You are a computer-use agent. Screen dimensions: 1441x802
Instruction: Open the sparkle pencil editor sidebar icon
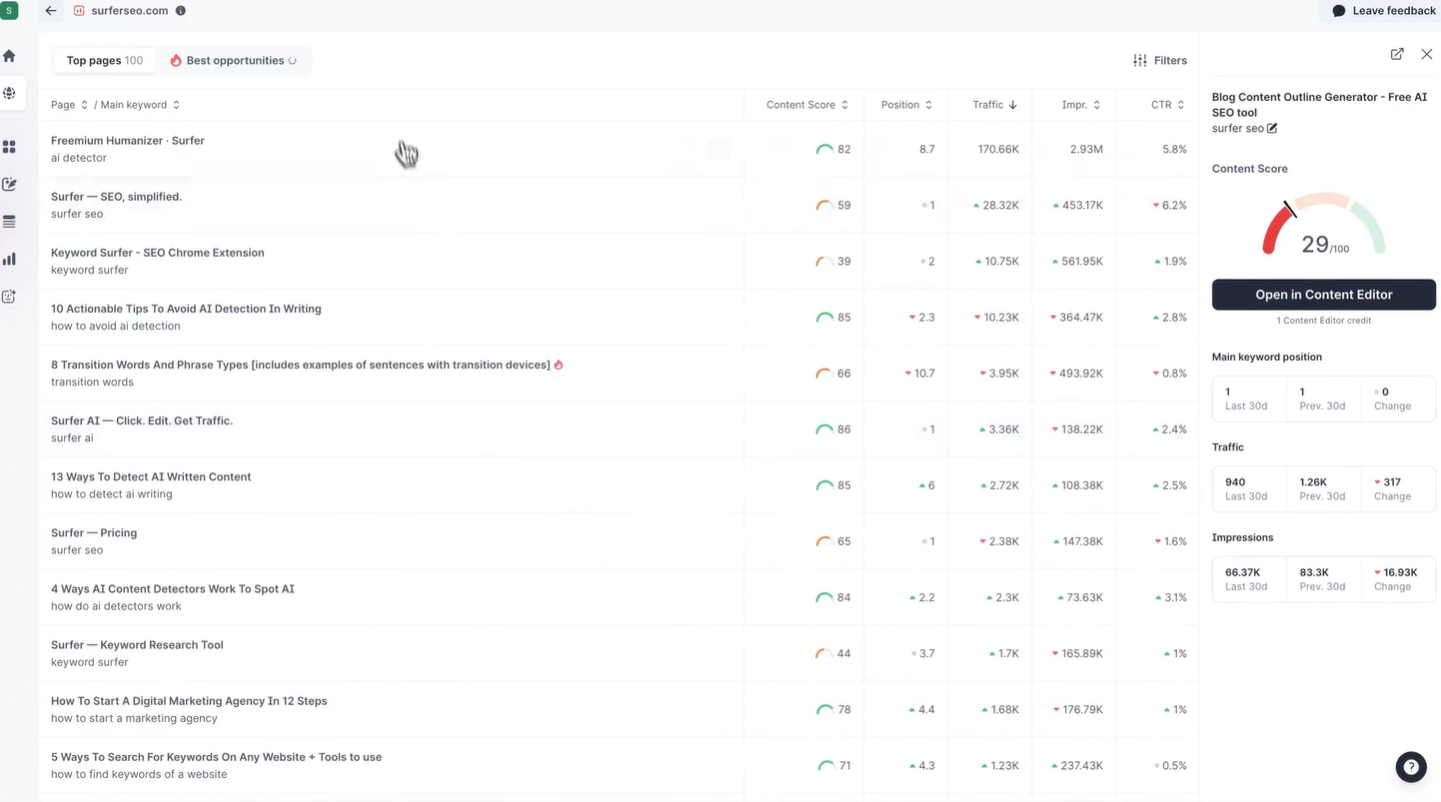coord(9,184)
